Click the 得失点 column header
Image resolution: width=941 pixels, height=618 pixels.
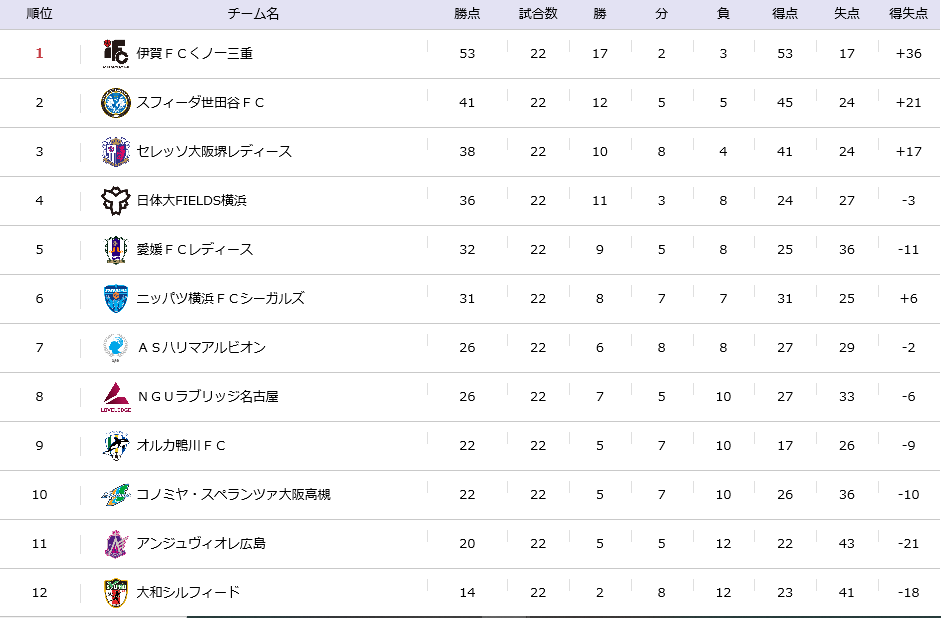point(909,14)
